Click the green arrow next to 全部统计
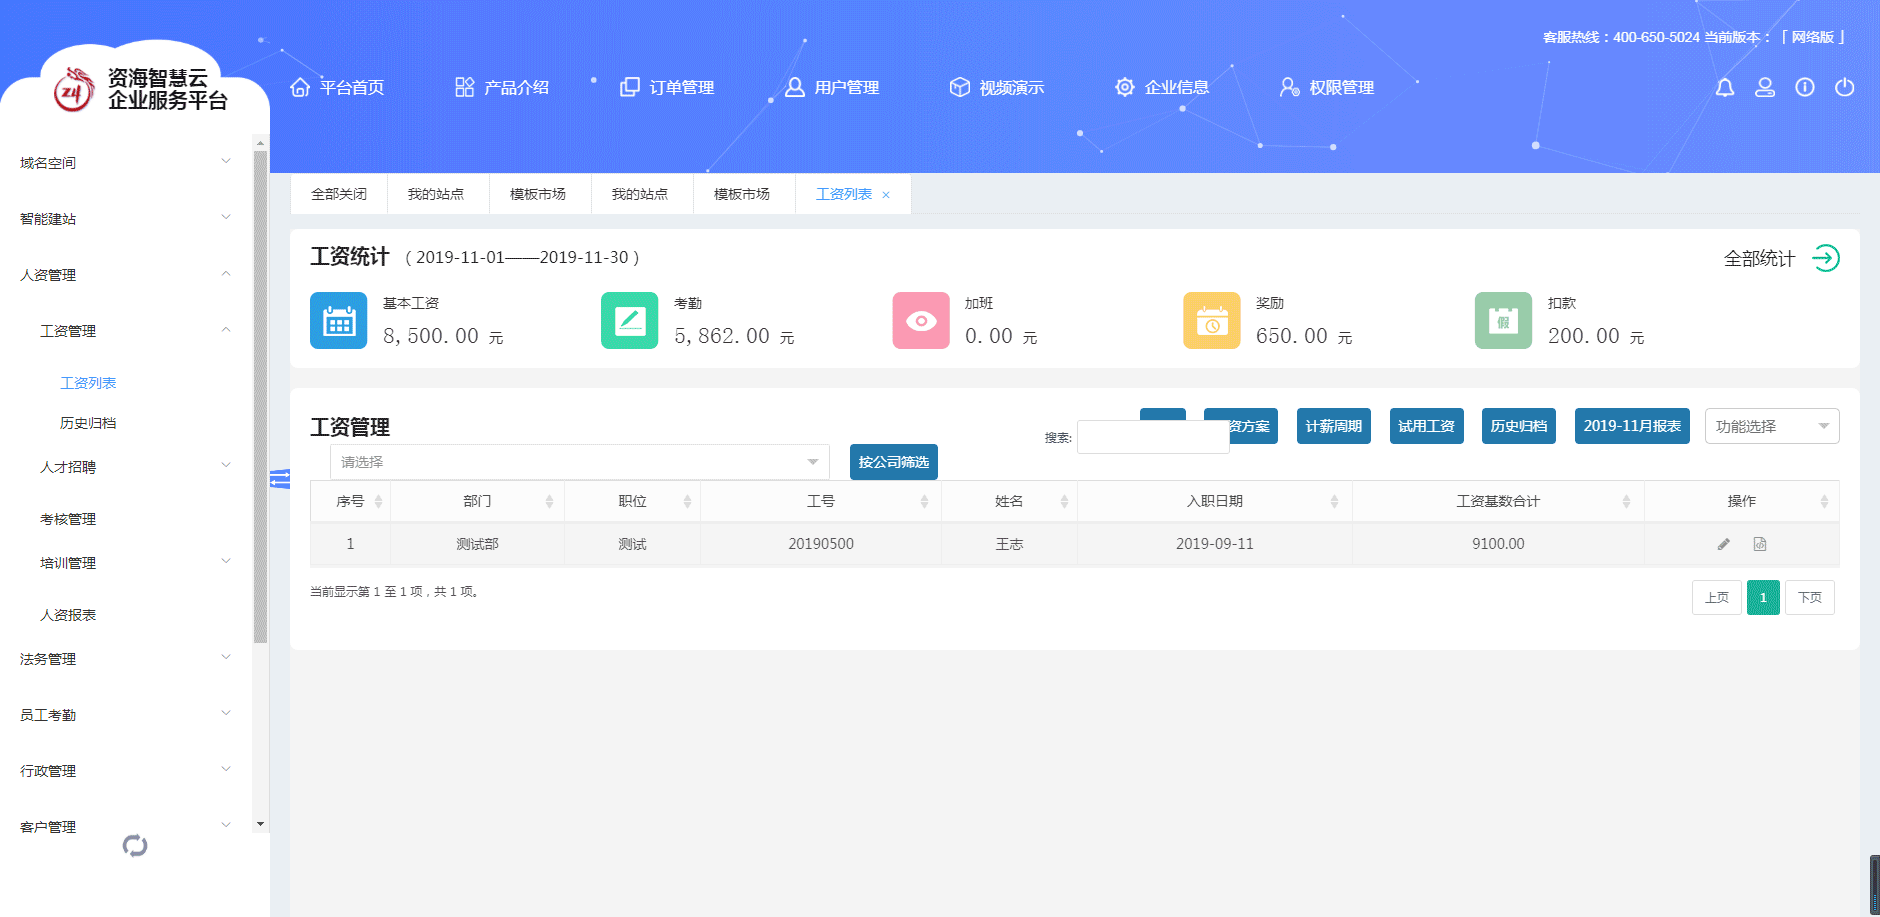Image resolution: width=1880 pixels, height=917 pixels. (1826, 258)
